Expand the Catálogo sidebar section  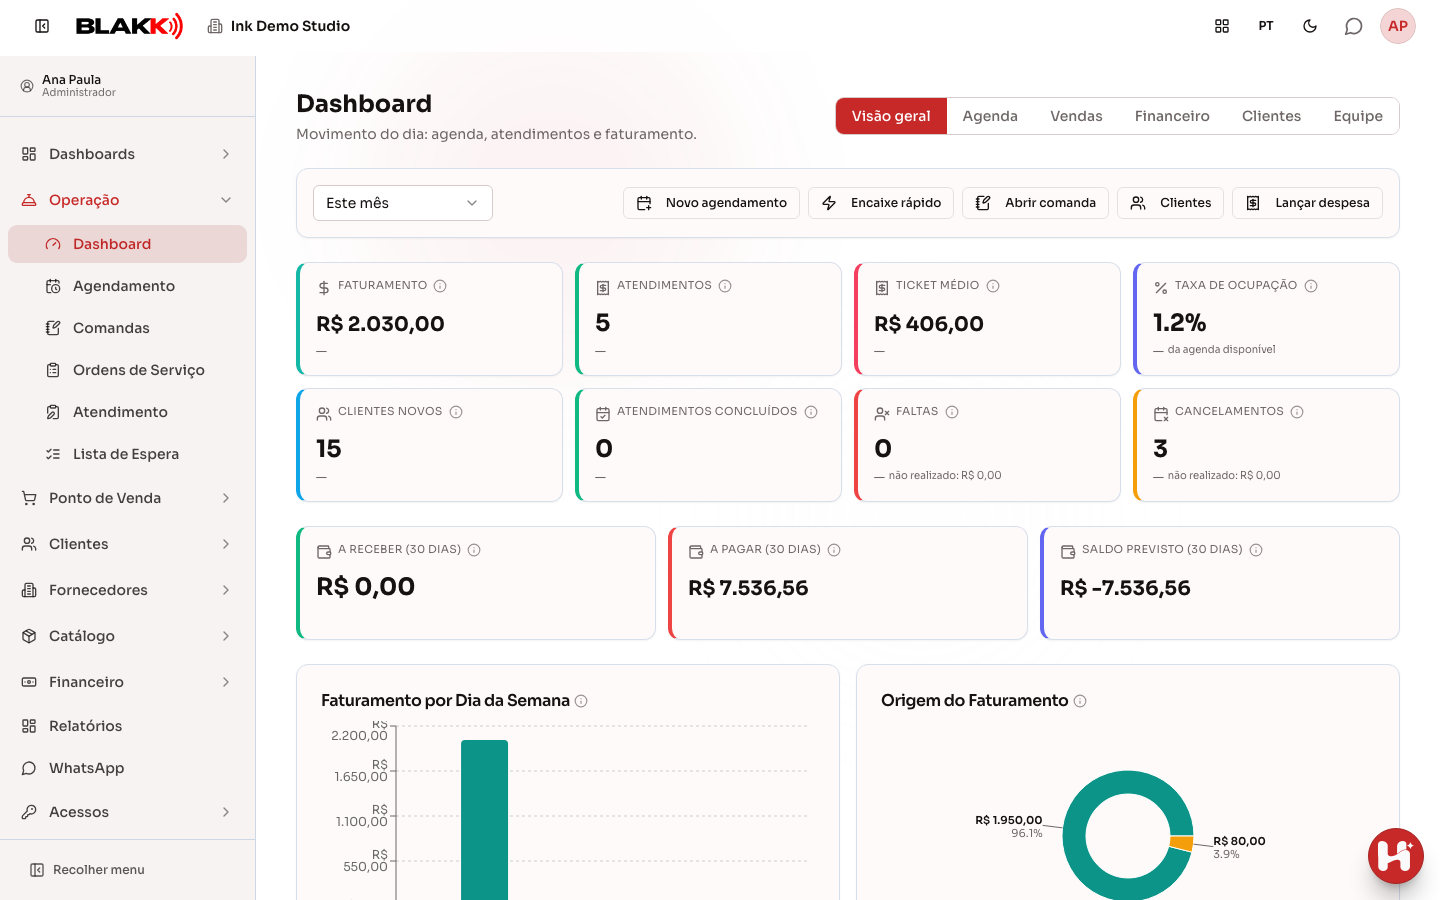pos(128,636)
